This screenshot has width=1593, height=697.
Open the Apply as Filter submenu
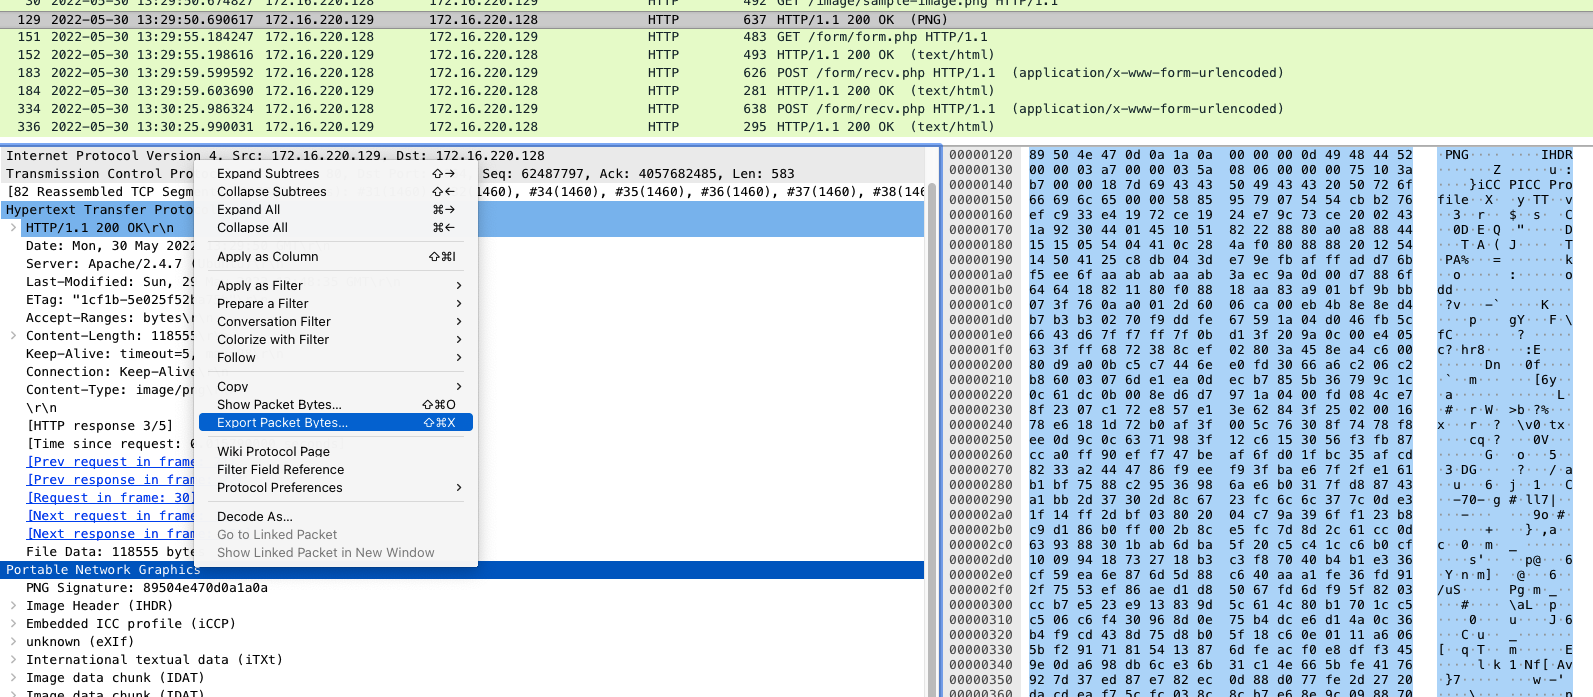click(260, 286)
